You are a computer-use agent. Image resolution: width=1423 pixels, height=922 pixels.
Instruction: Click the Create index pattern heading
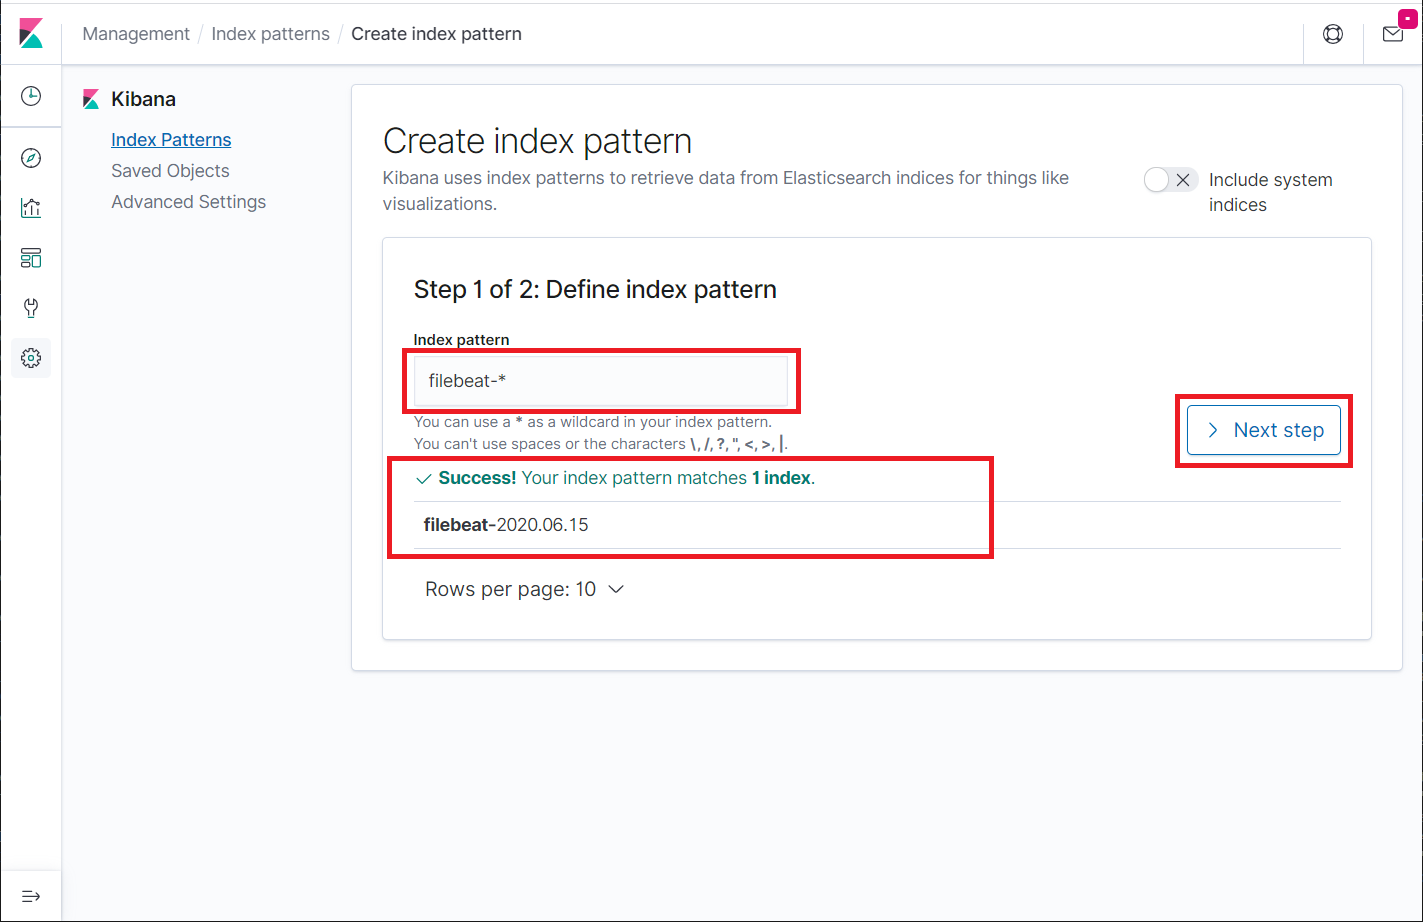pos(537,141)
